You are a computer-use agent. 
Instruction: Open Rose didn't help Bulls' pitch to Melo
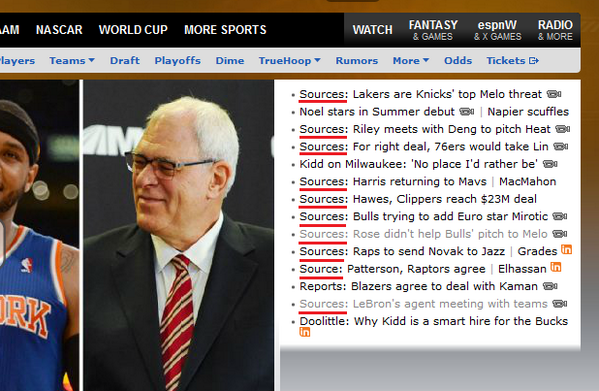(x=423, y=234)
